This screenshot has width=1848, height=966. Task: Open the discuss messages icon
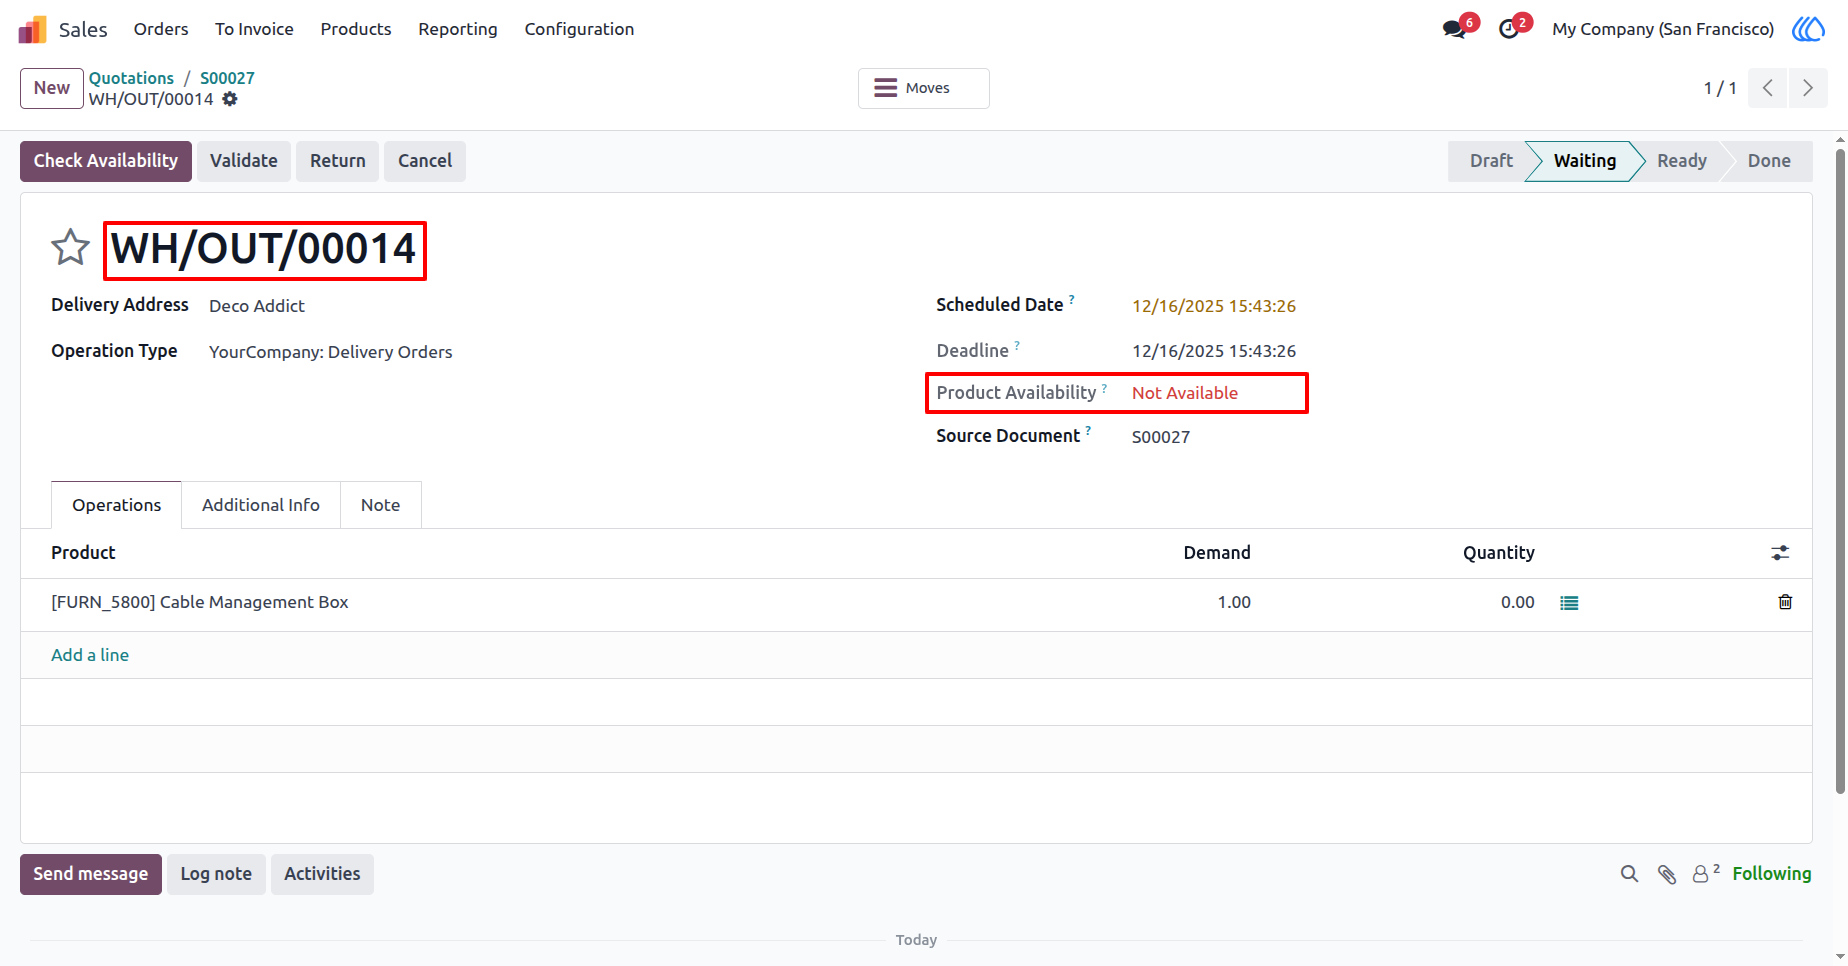1454,29
